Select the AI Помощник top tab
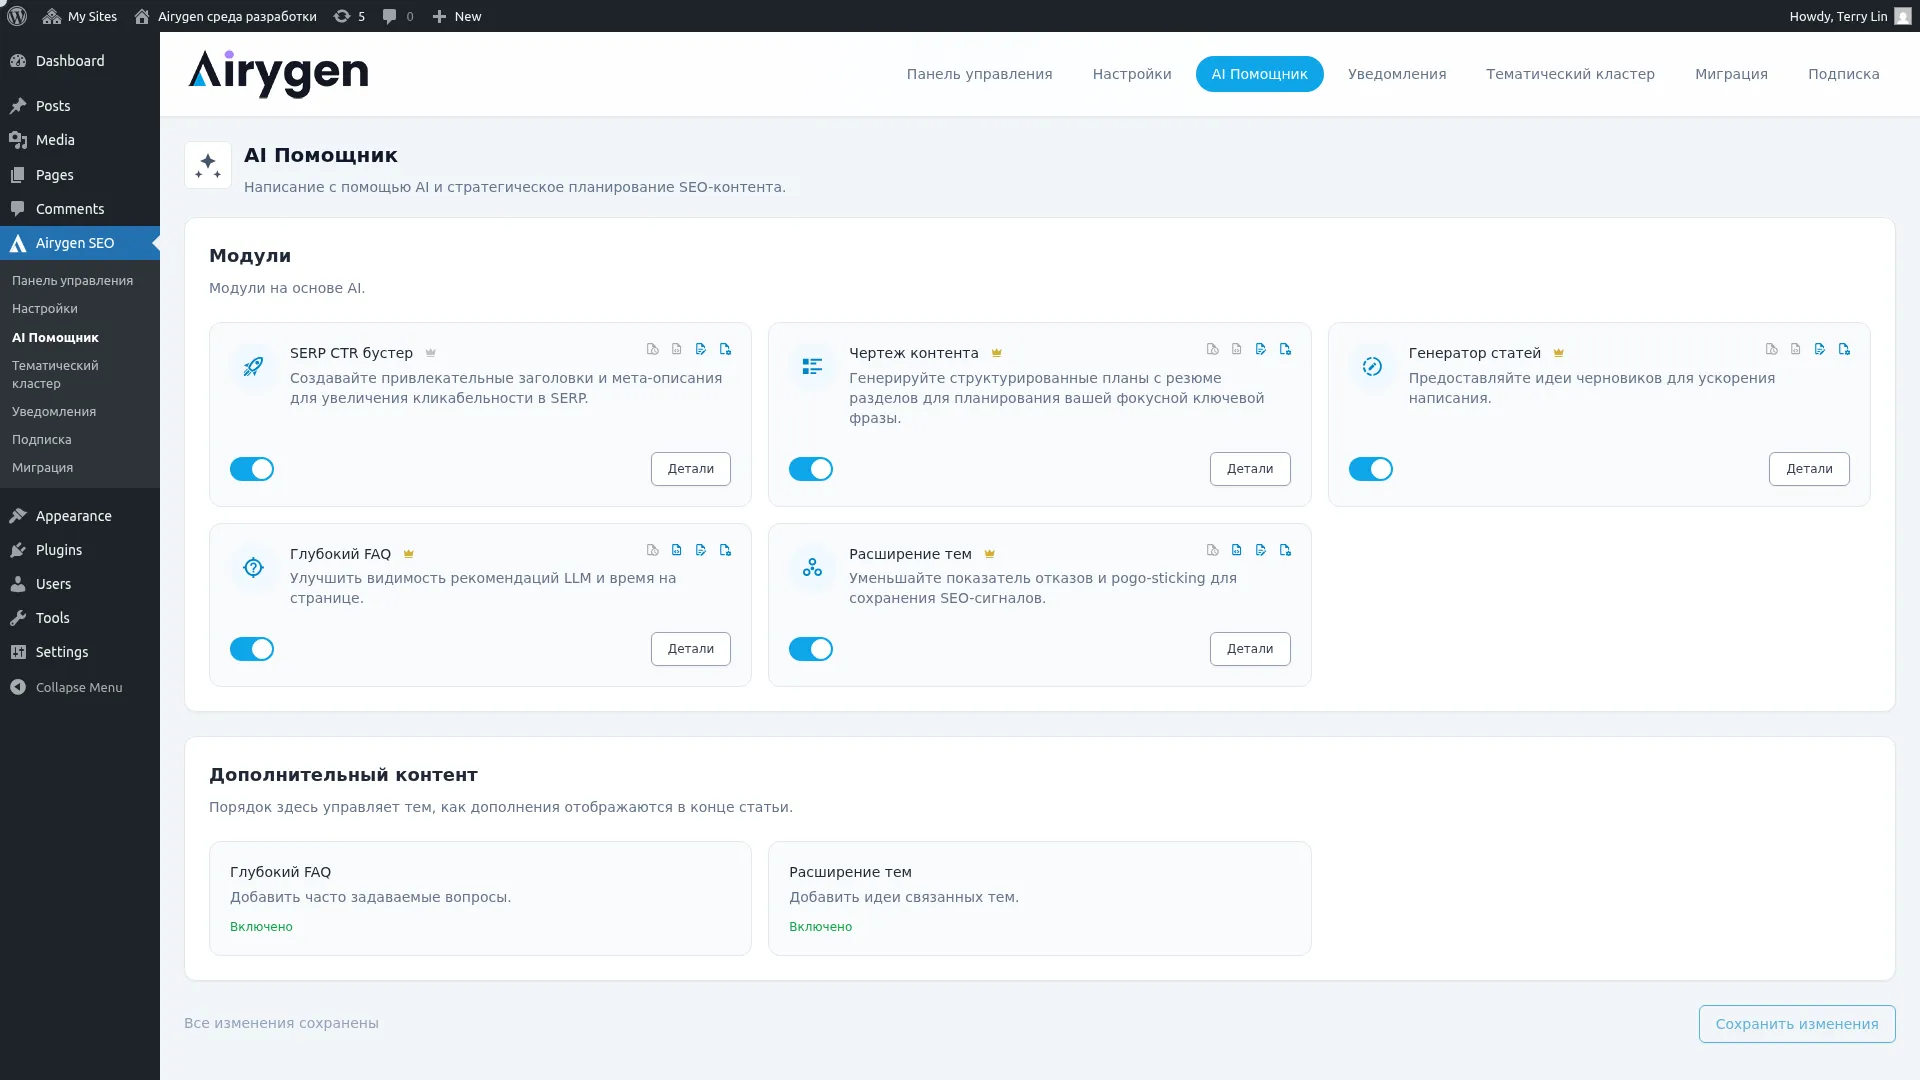 pyautogui.click(x=1259, y=74)
